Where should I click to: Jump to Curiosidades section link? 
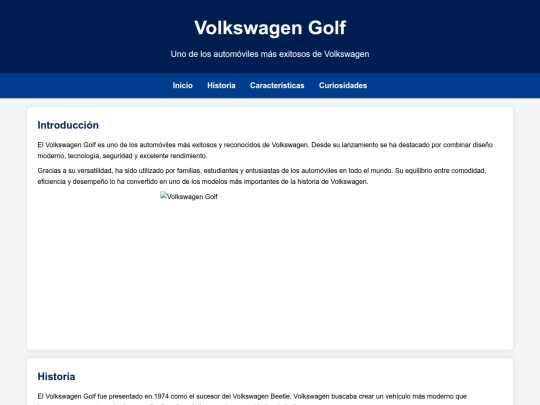point(343,85)
